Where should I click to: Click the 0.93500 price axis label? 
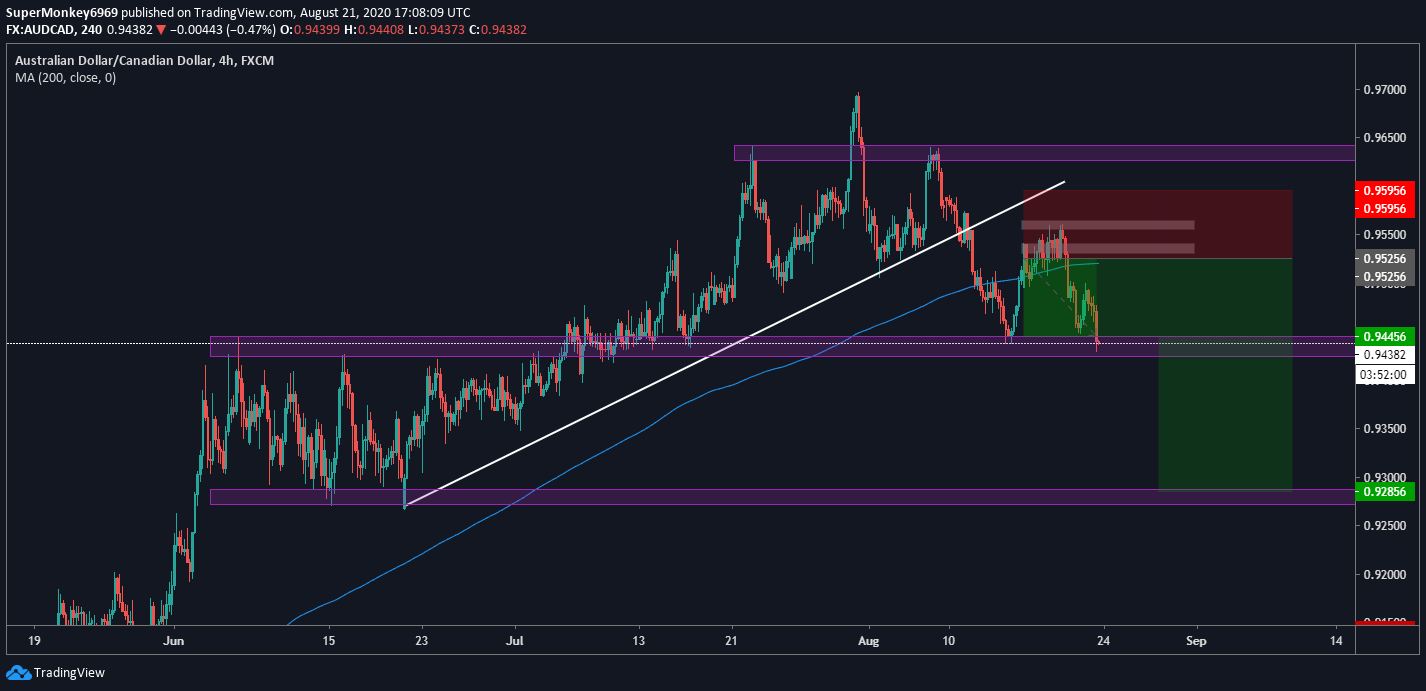coord(1384,429)
